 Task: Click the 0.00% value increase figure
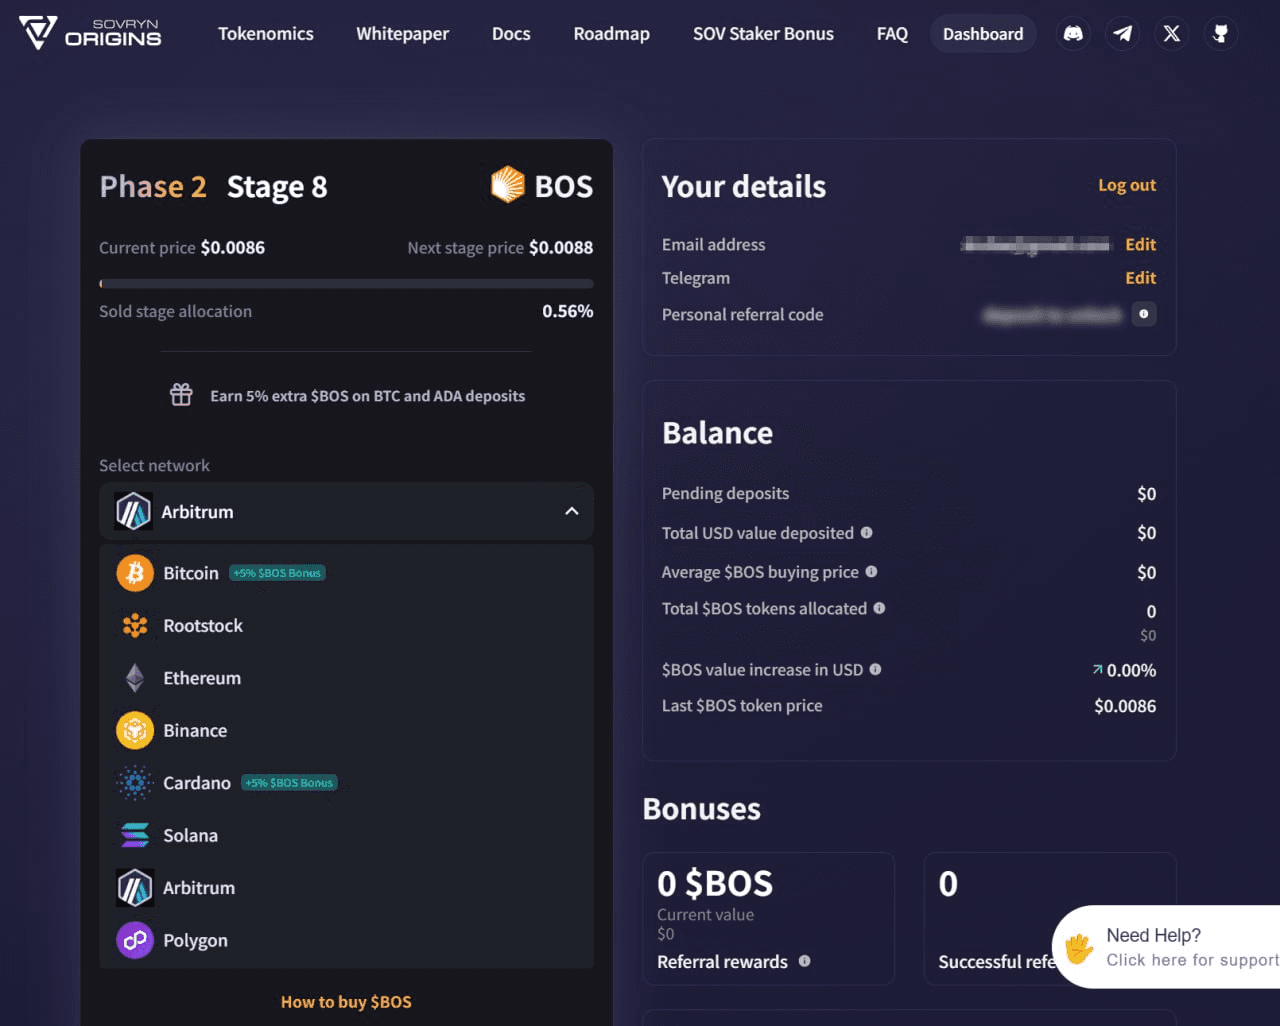click(1131, 670)
